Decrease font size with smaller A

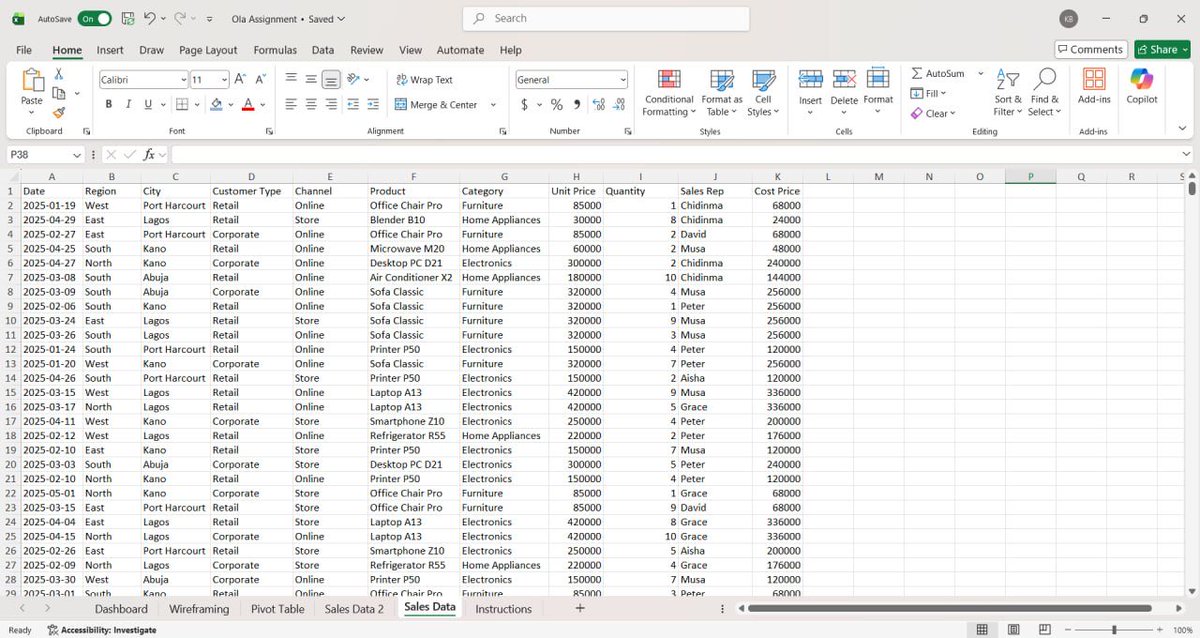pyautogui.click(x=261, y=79)
